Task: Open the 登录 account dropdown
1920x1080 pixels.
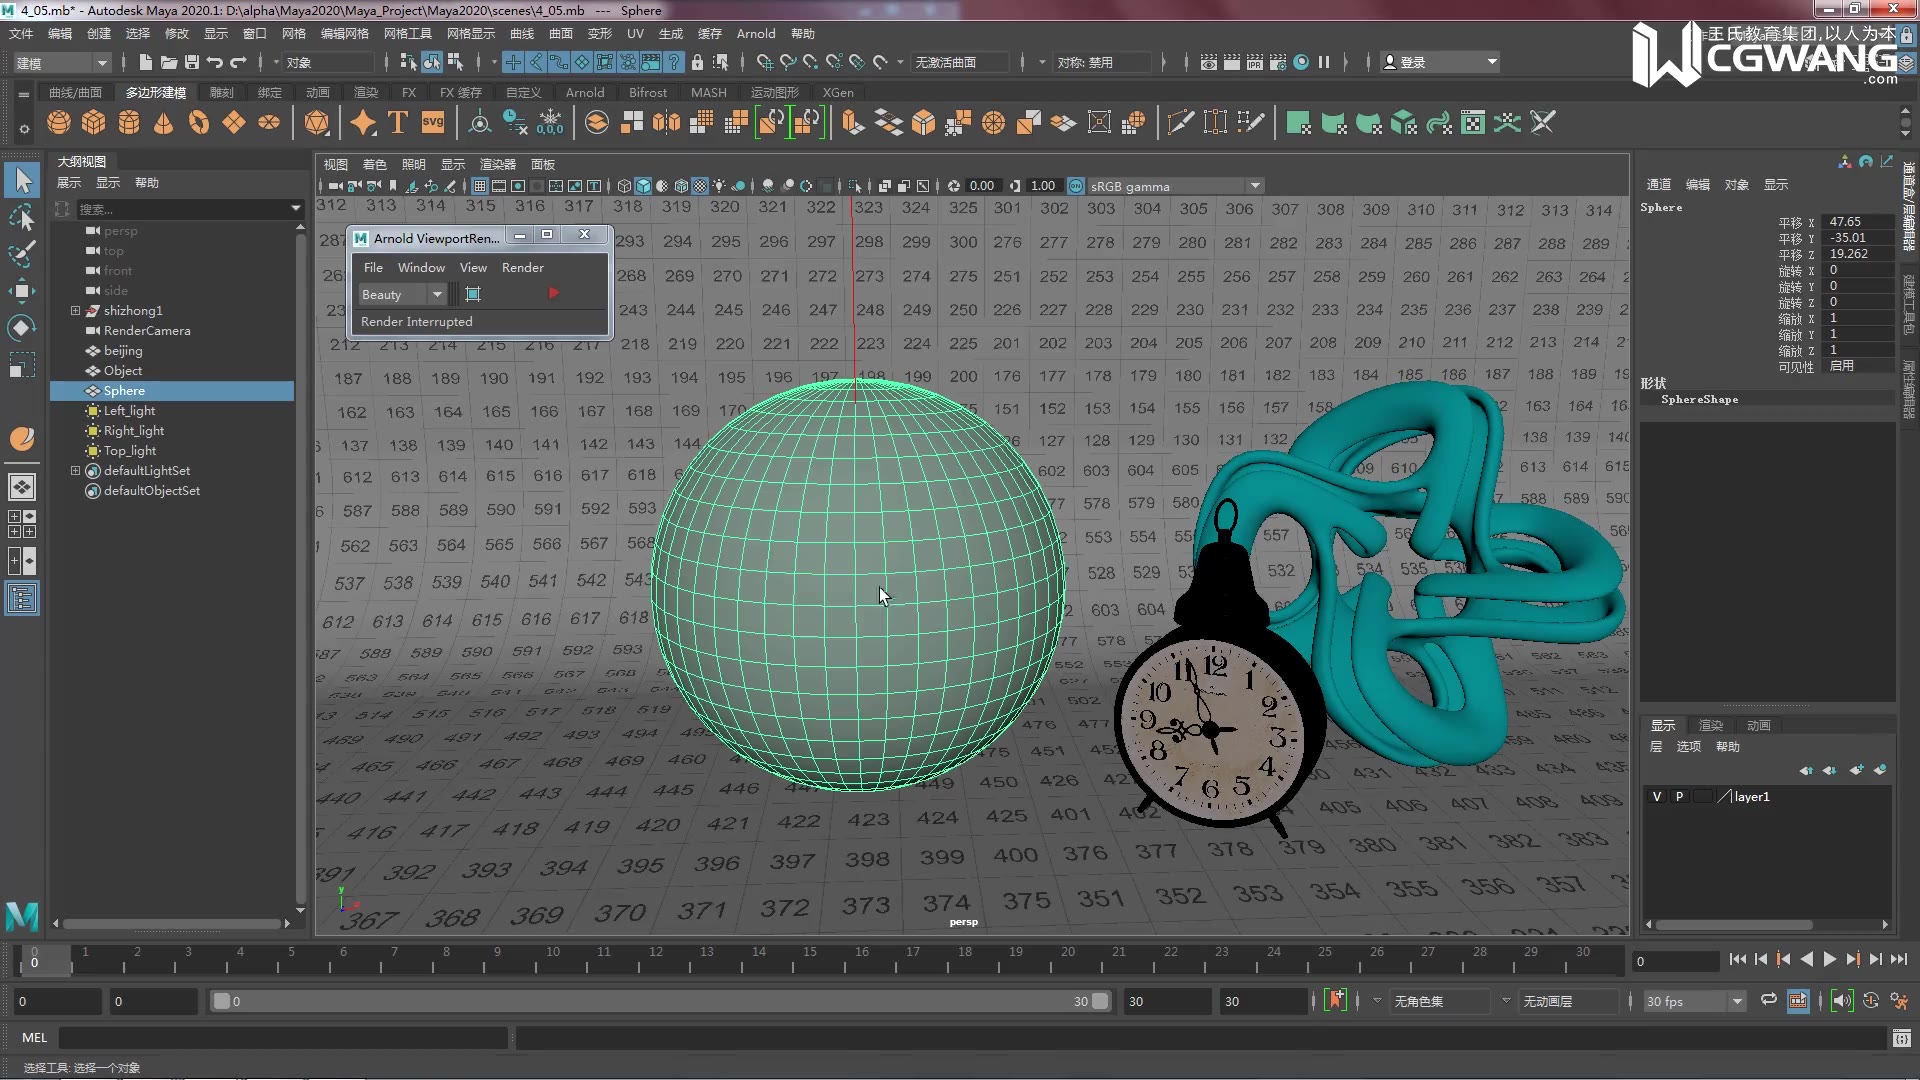Action: point(1440,62)
